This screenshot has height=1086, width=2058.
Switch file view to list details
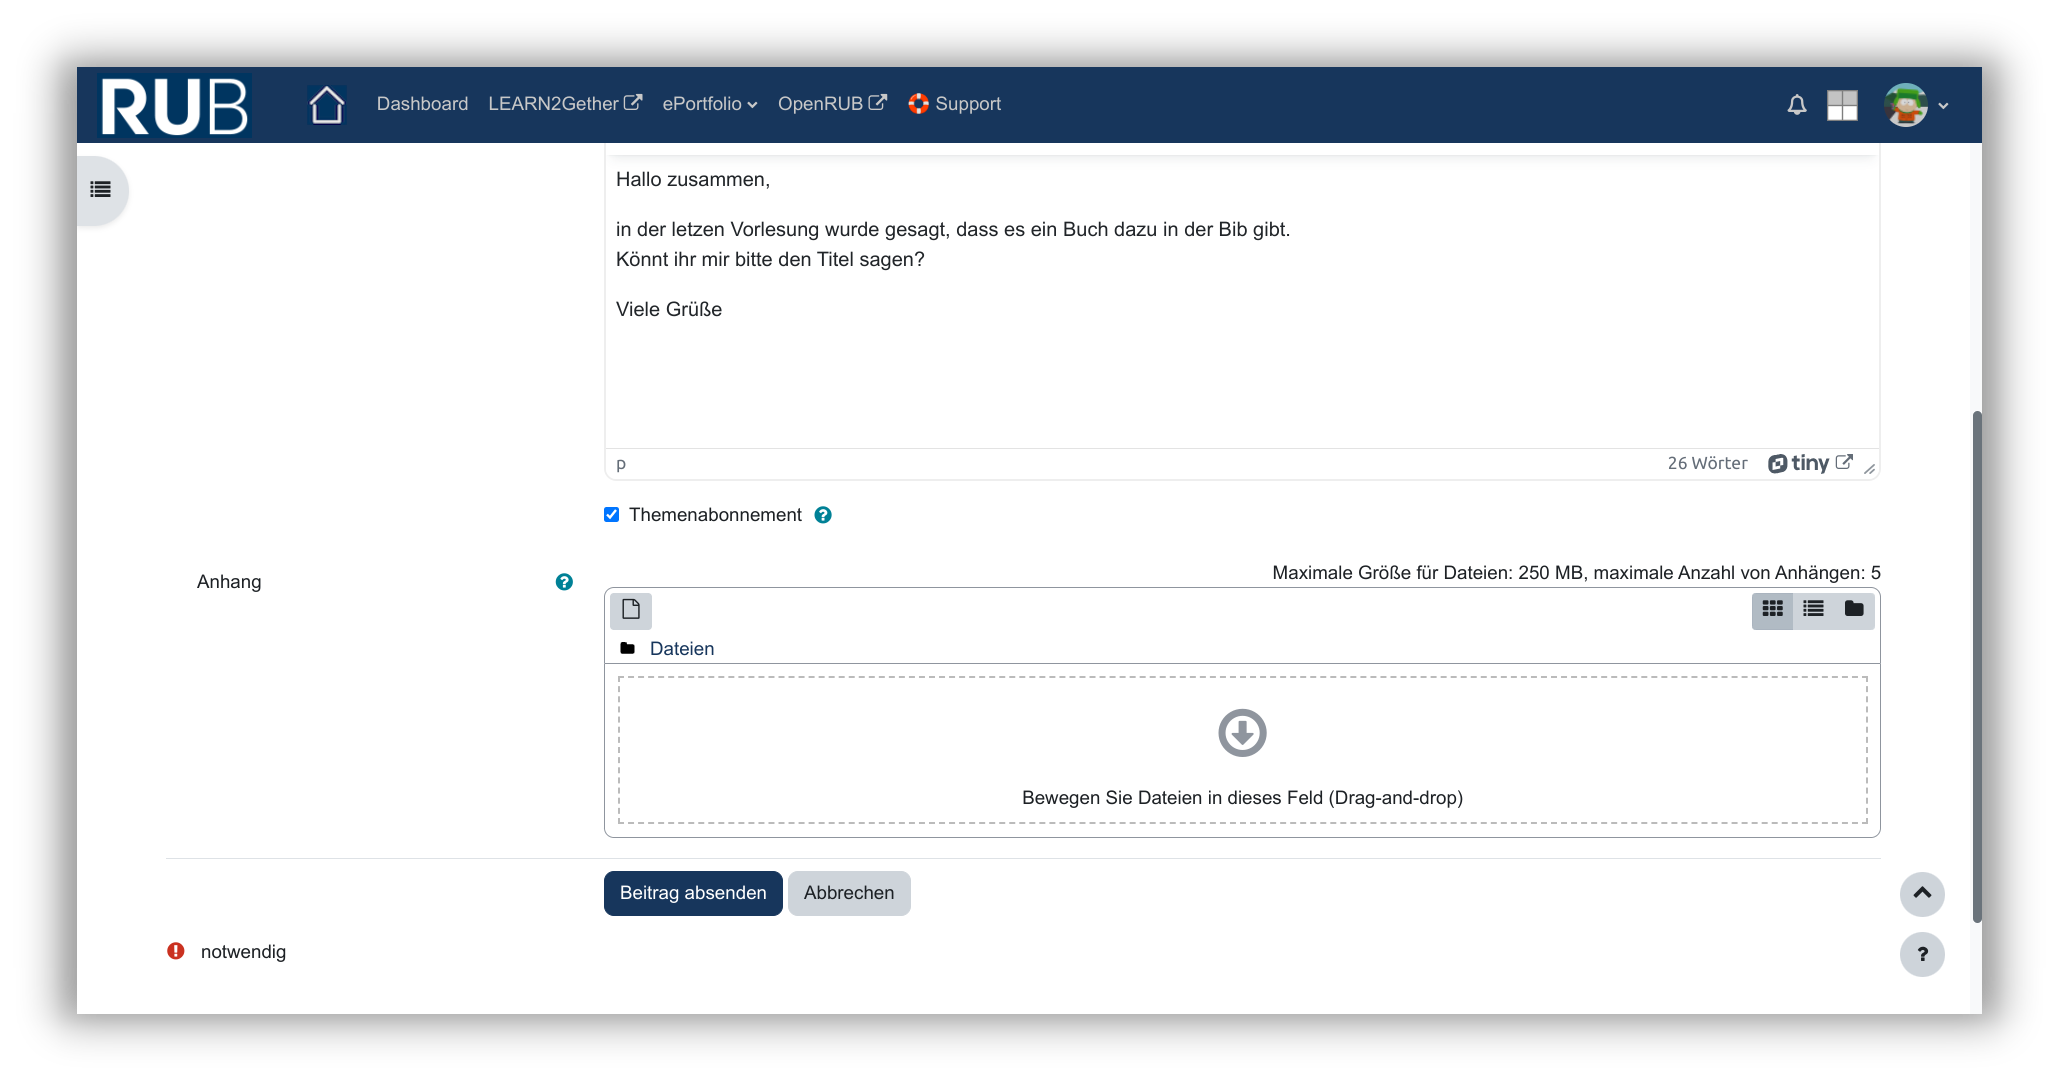point(1813,609)
